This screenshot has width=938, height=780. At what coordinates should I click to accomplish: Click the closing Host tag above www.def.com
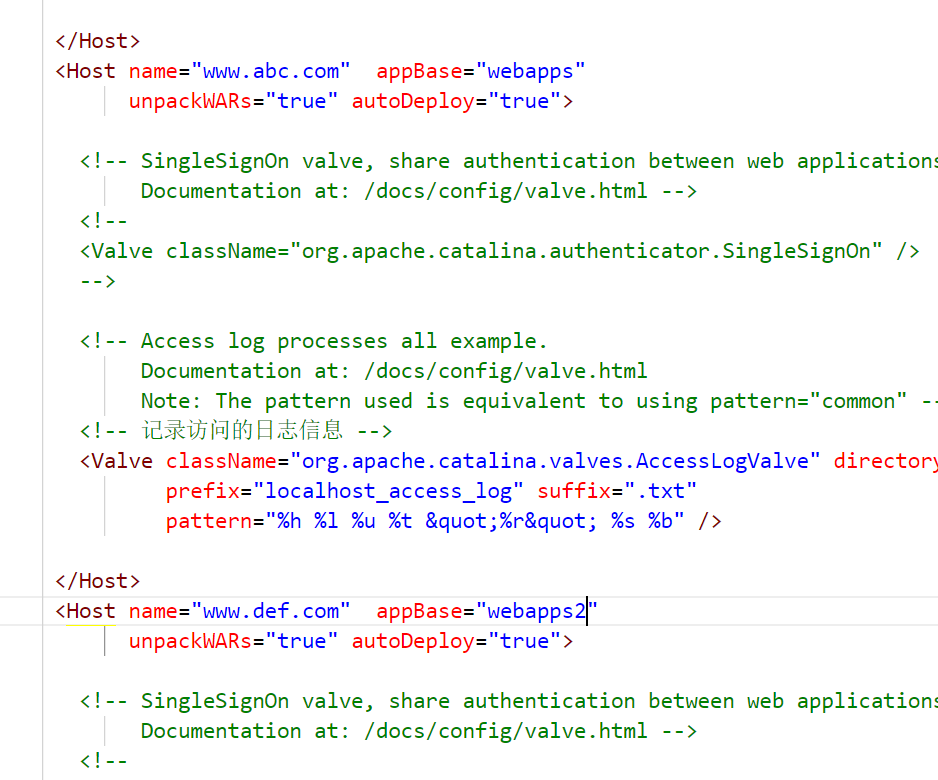point(98,581)
